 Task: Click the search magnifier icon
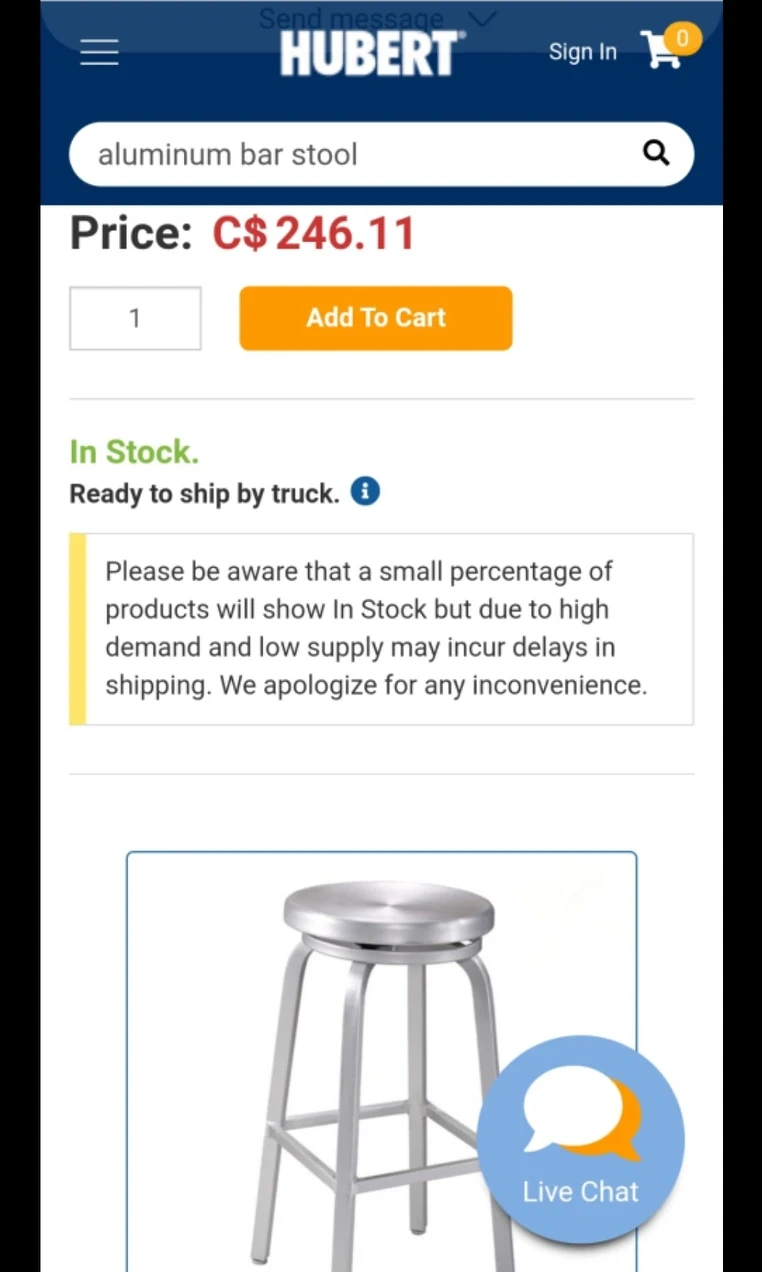click(x=656, y=153)
